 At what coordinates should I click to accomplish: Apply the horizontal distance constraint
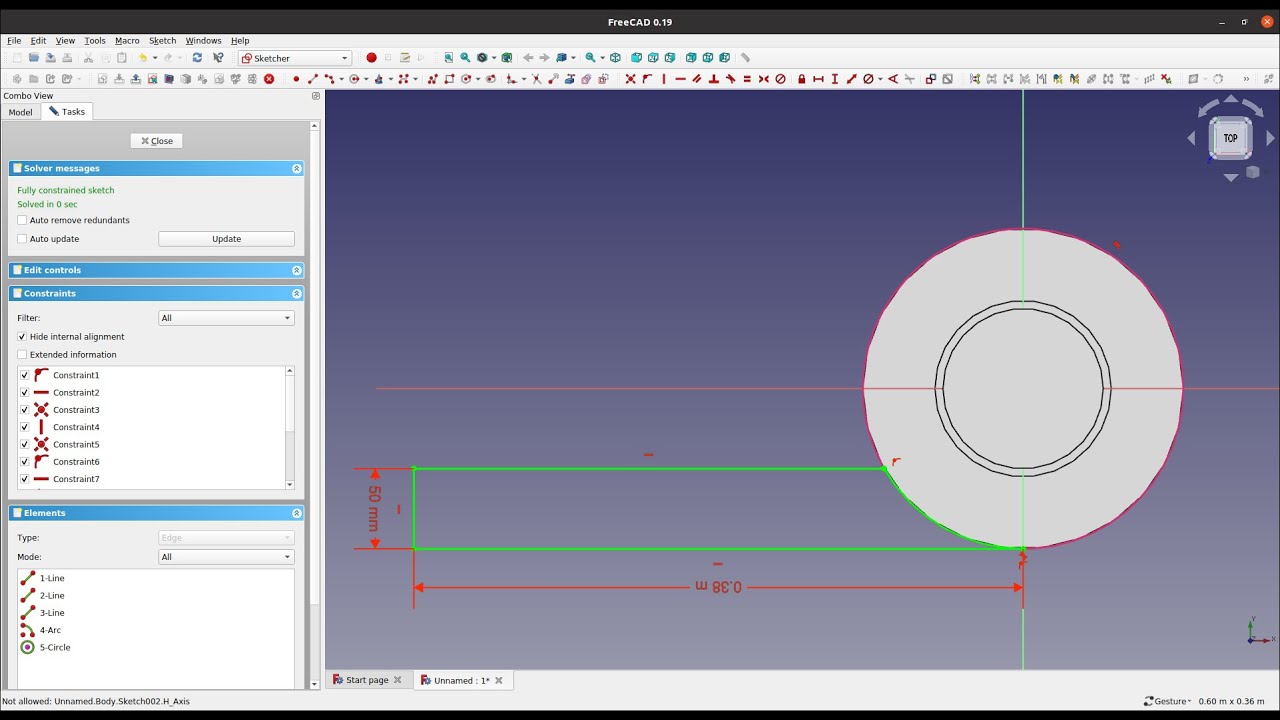[818, 79]
